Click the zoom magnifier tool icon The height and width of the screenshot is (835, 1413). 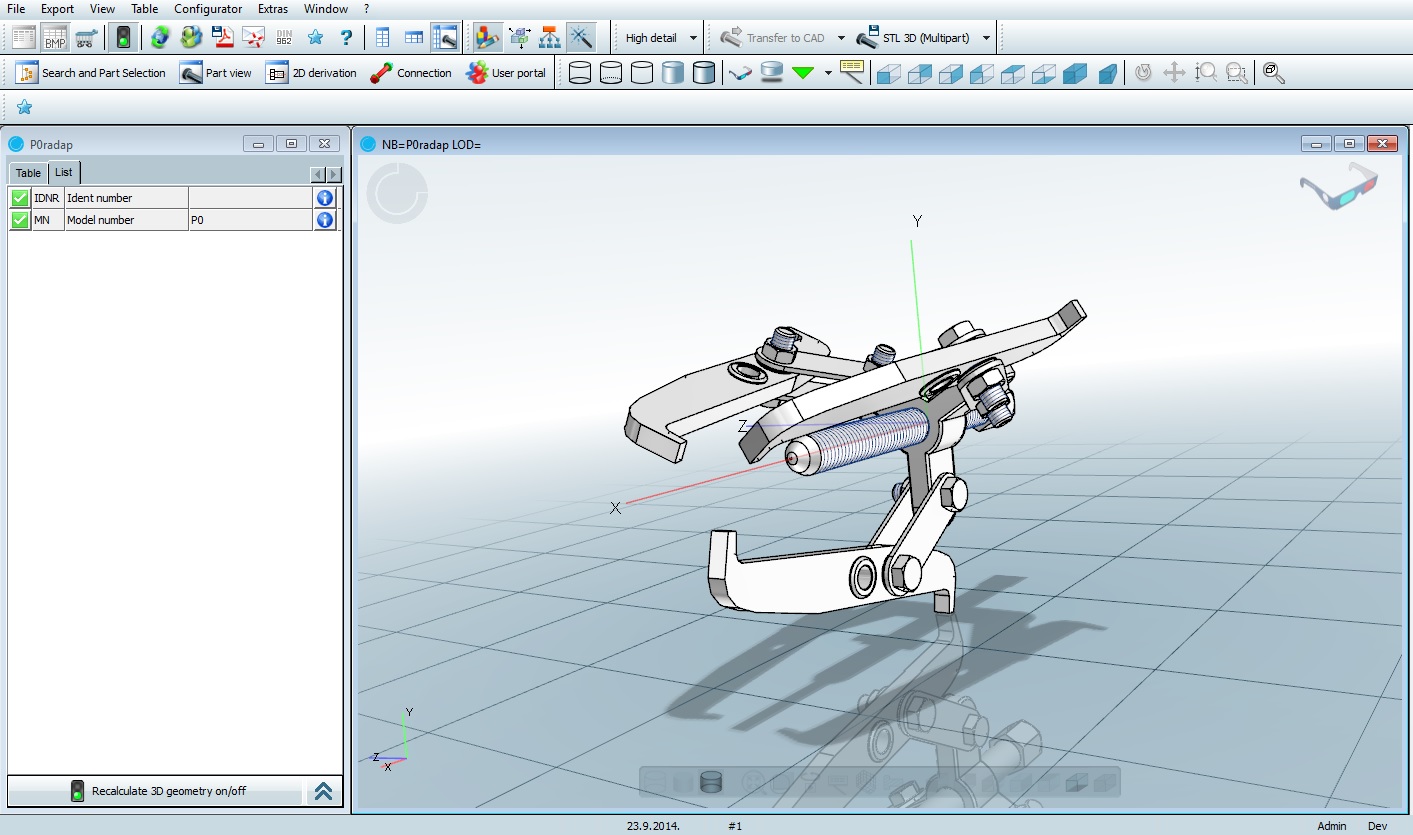click(x=1206, y=73)
